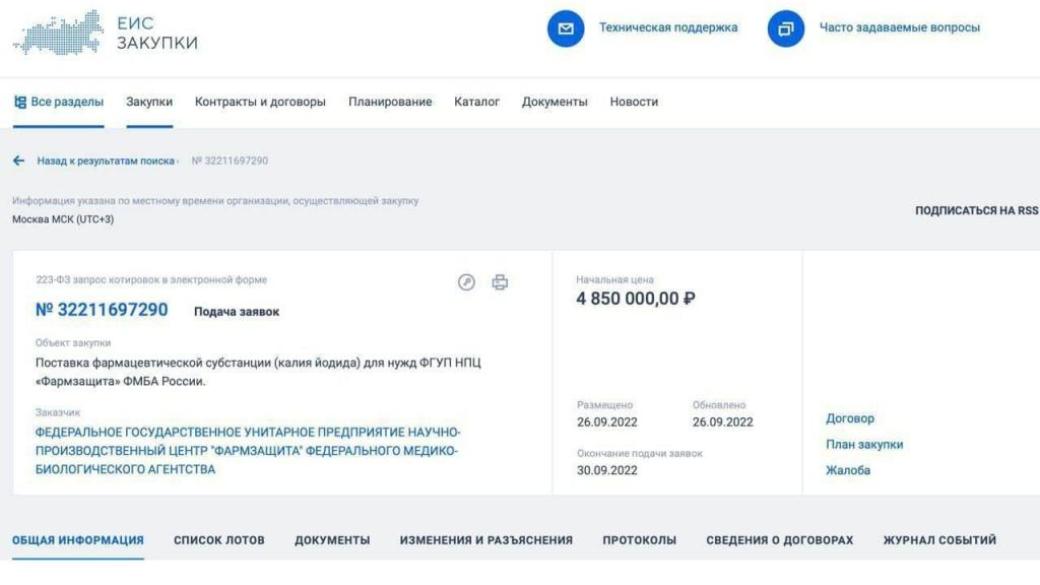
Task: Open procurement number 32211697290 link
Action: click(x=102, y=310)
